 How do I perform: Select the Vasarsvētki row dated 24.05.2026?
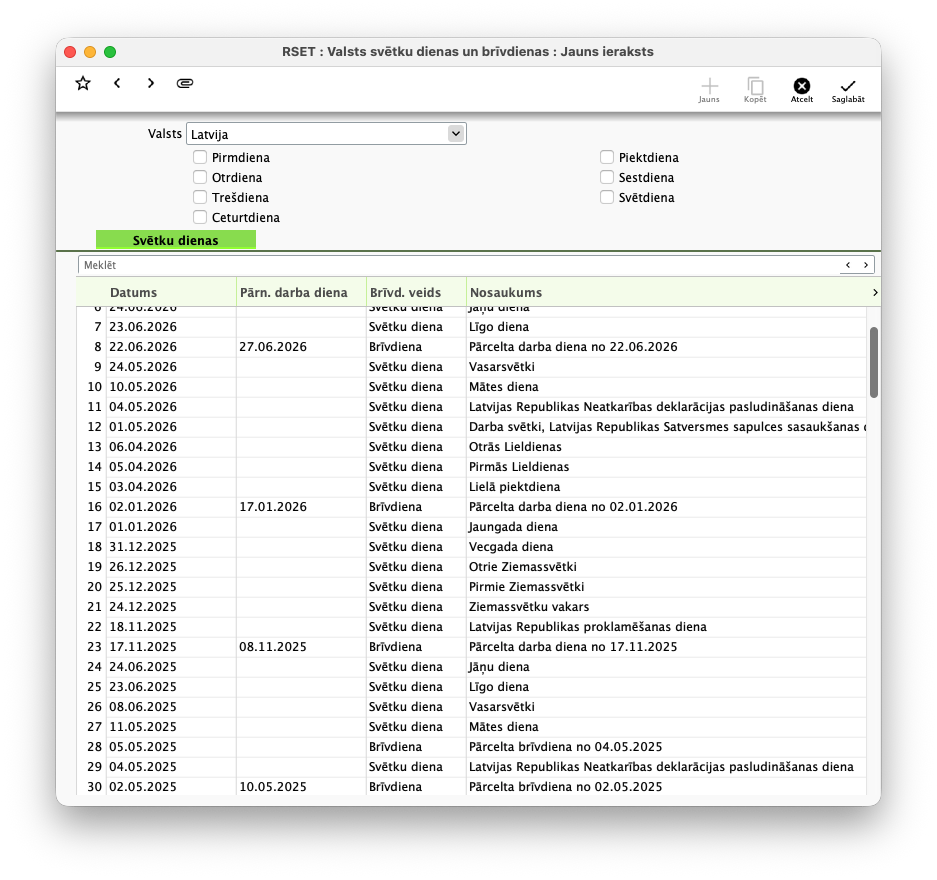pyautogui.click(x=471, y=367)
